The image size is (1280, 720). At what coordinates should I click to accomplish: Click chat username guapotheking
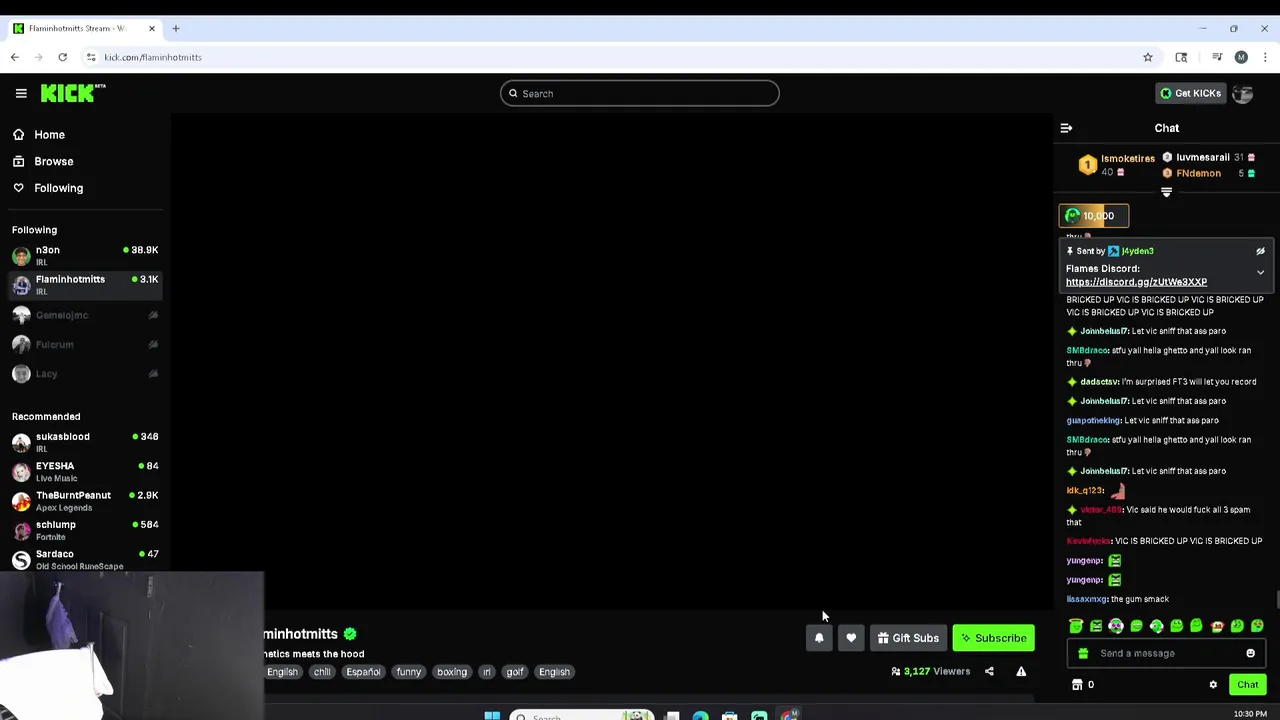[1093, 421]
